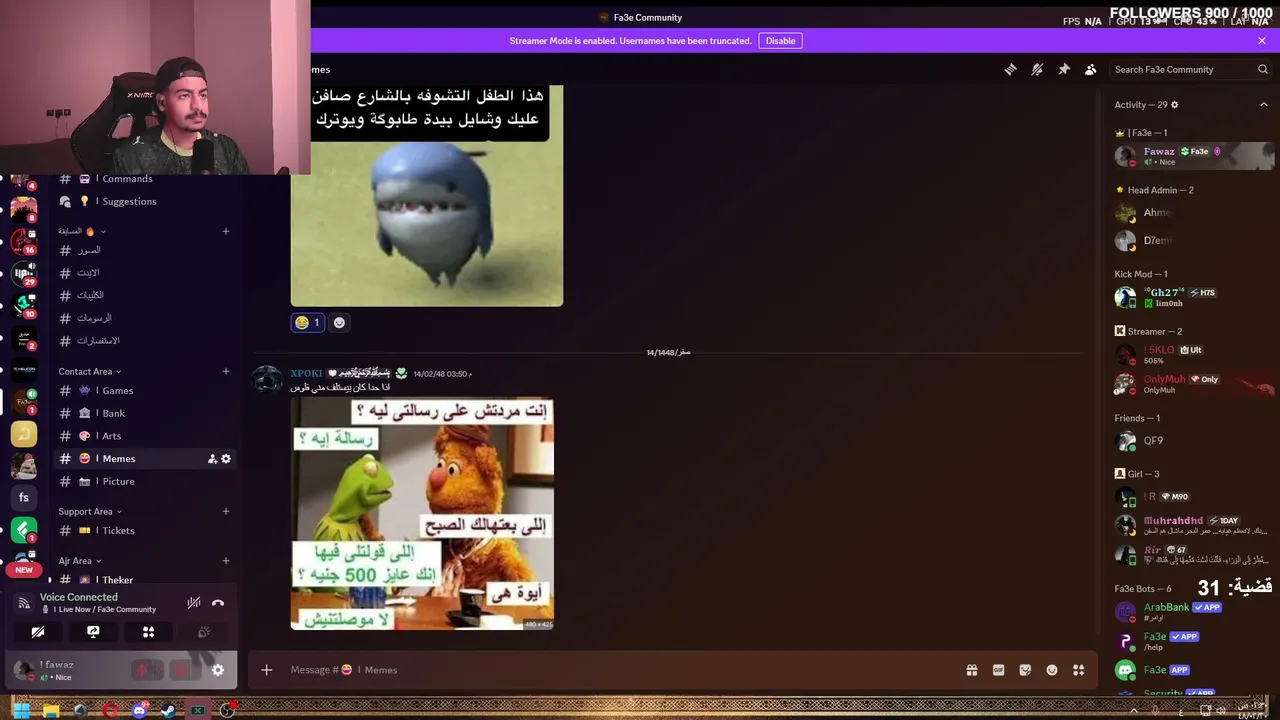Switch to the Arts channel
Image resolution: width=1280 pixels, height=720 pixels.
146,436
